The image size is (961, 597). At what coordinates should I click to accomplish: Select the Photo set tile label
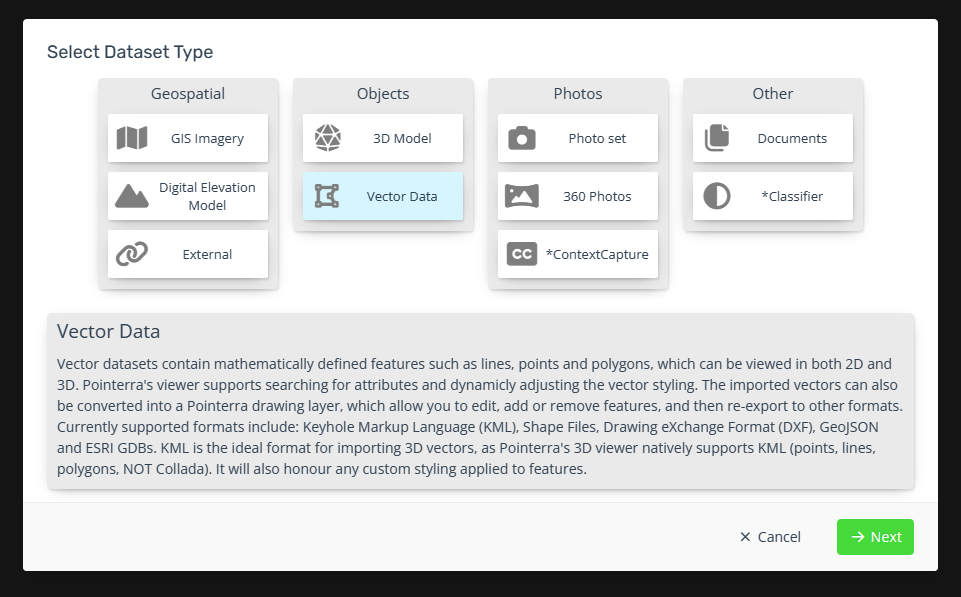597,139
